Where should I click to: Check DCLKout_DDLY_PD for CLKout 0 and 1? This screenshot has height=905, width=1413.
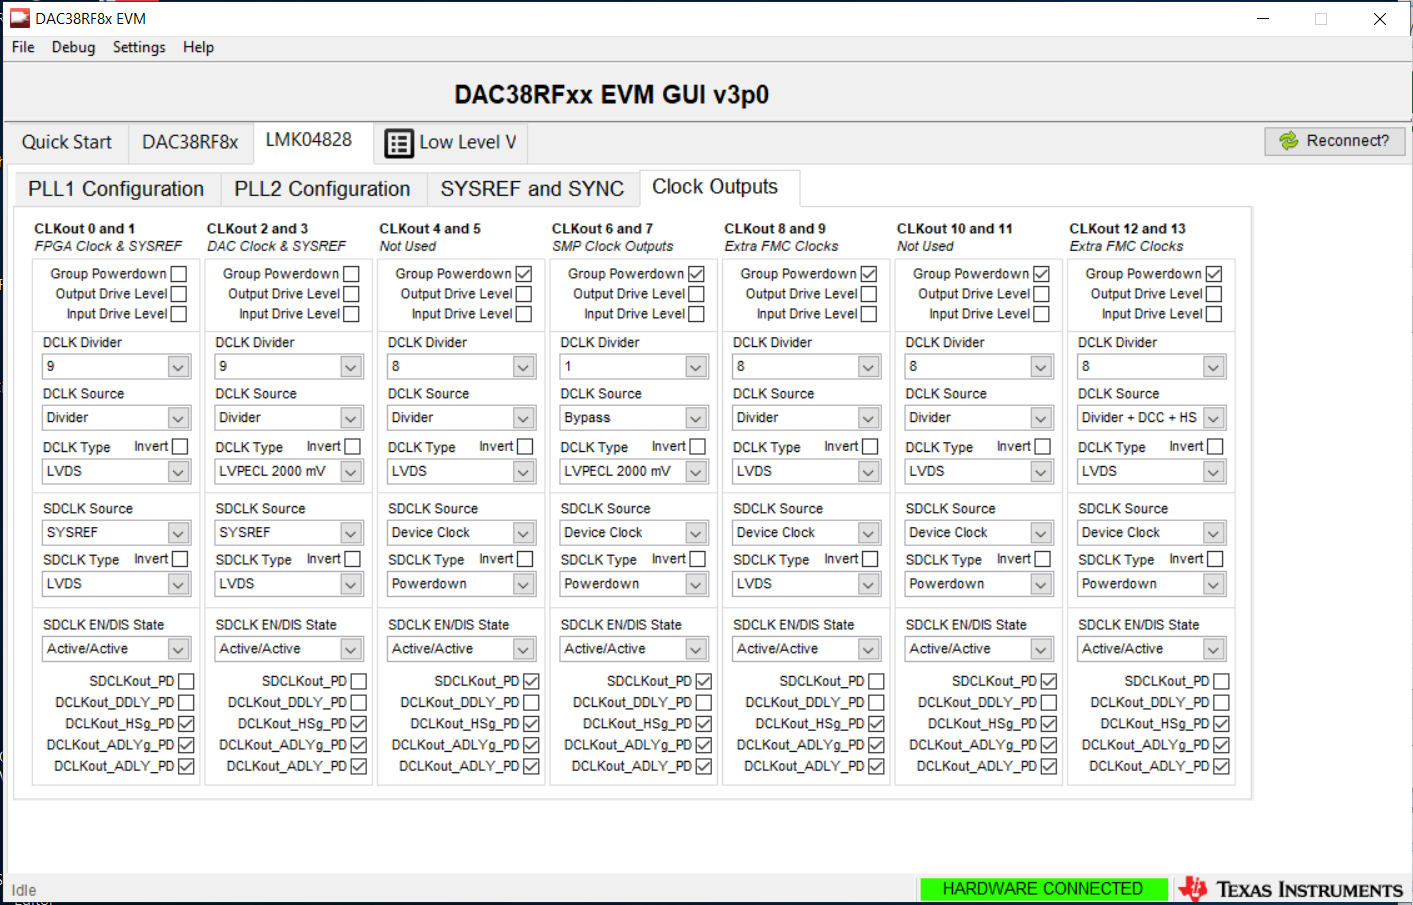pos(186,703)
